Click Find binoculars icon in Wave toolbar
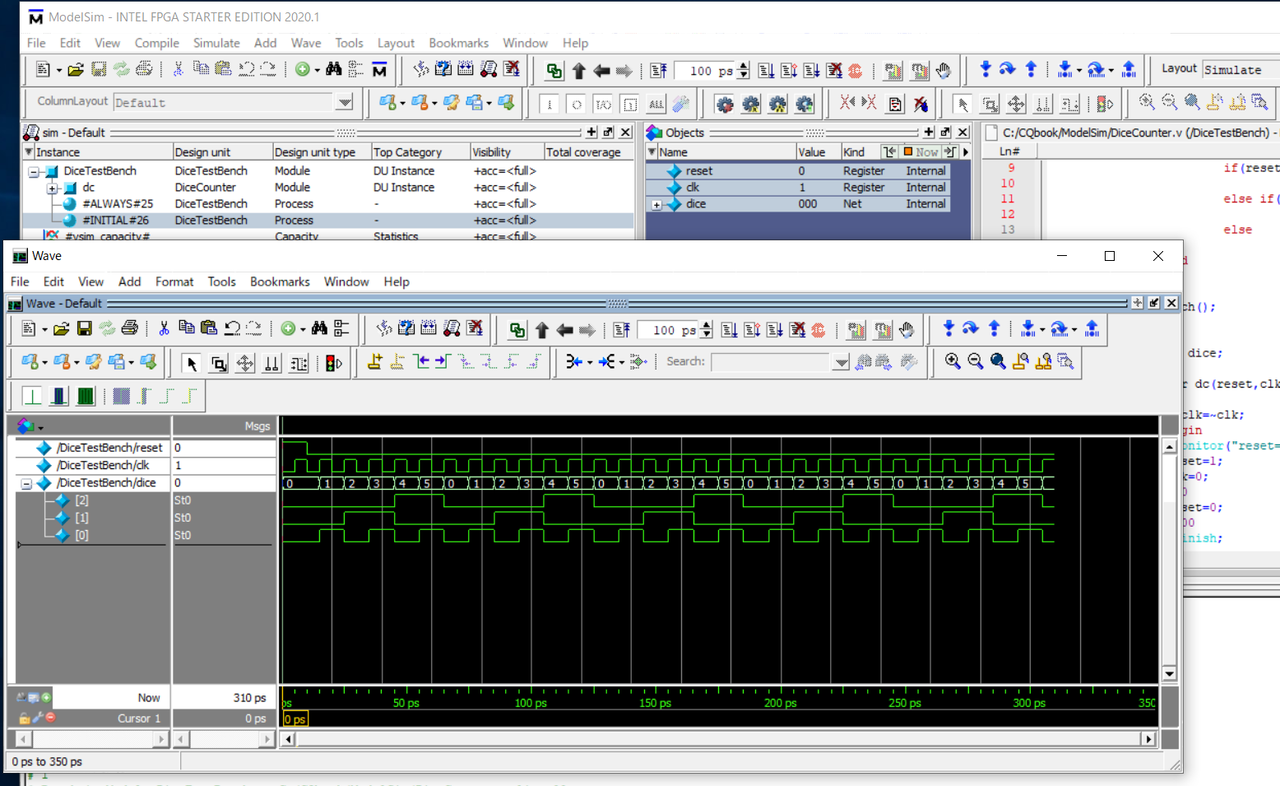Screen dimensions: 1280x786 point(319,329)
